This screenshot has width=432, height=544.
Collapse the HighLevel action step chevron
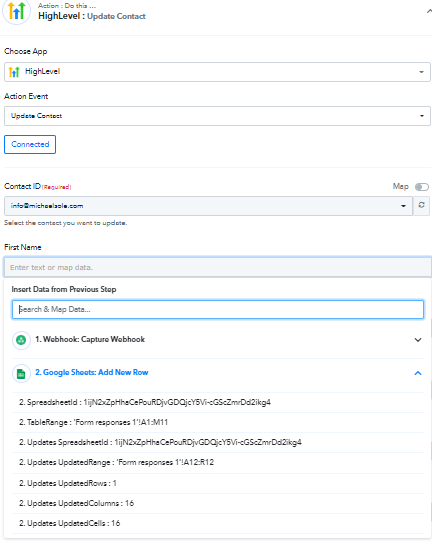[429, 11]
